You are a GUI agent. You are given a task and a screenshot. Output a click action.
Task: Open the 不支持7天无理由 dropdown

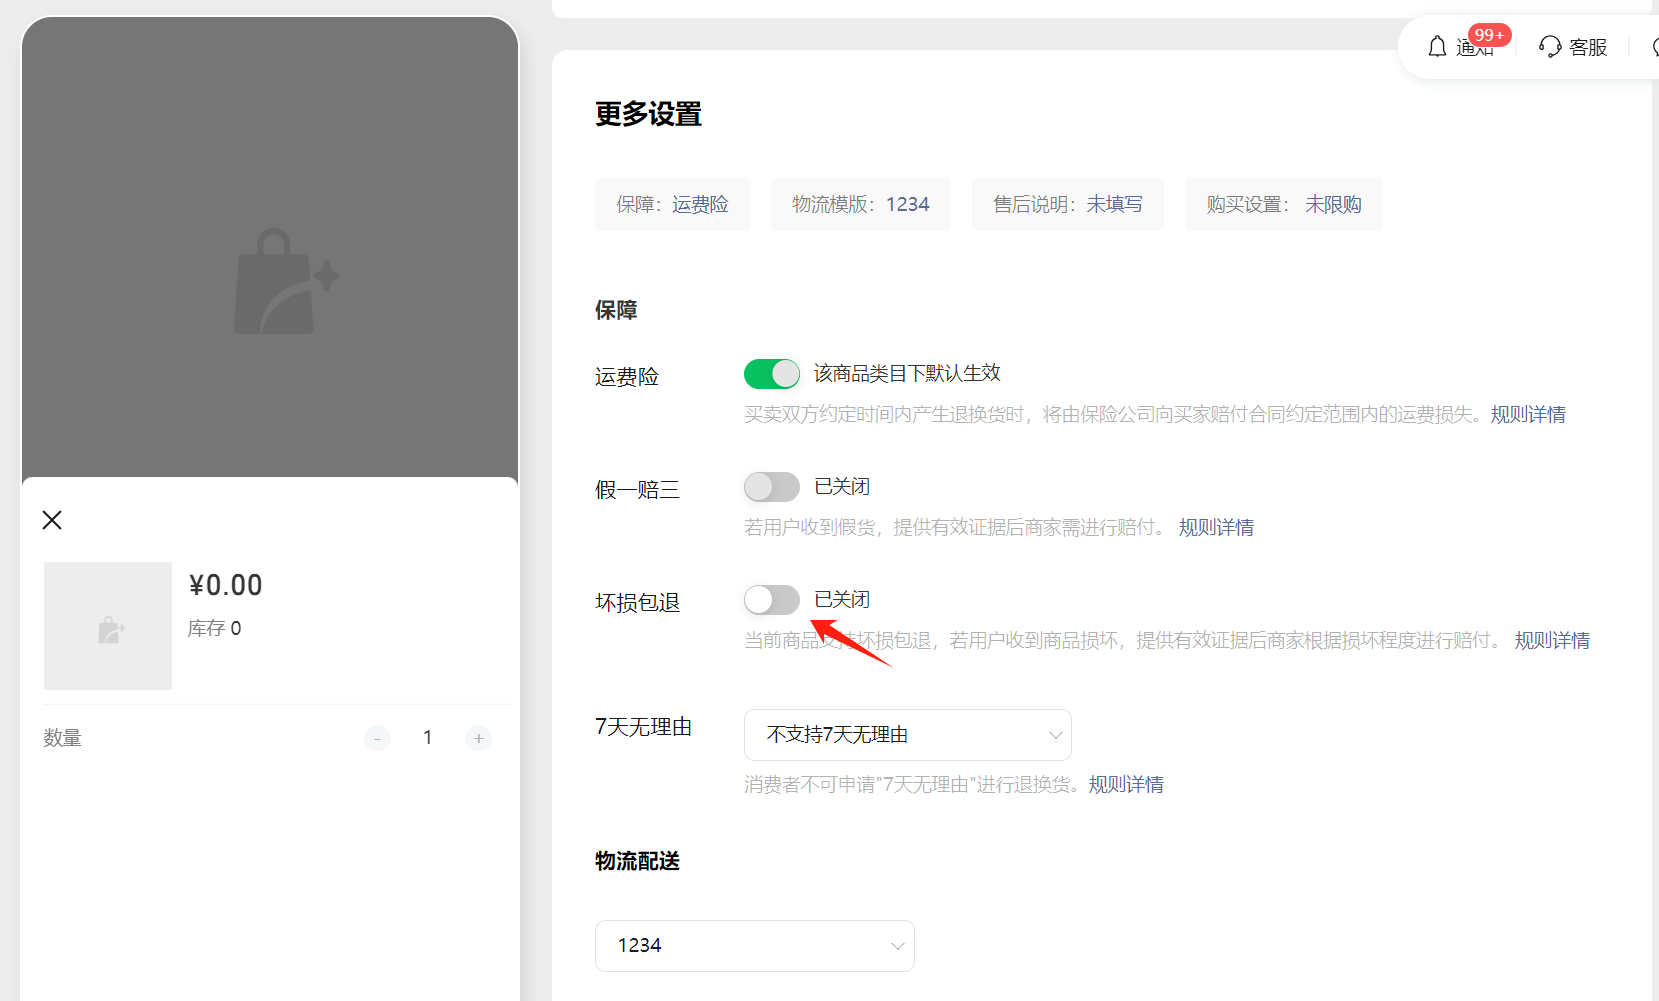[906, 734]
